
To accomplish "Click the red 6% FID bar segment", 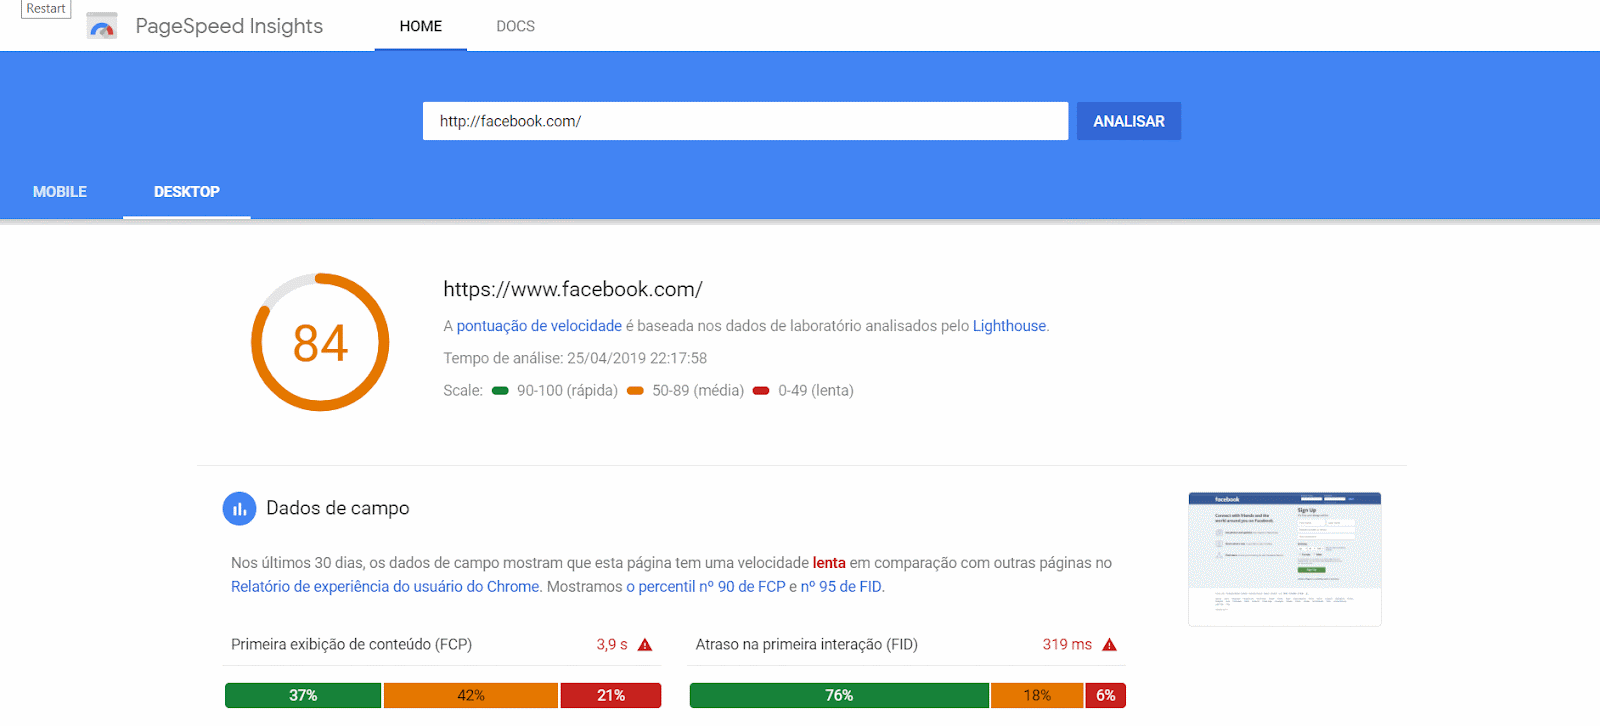I will click(x=1106, y=696).
